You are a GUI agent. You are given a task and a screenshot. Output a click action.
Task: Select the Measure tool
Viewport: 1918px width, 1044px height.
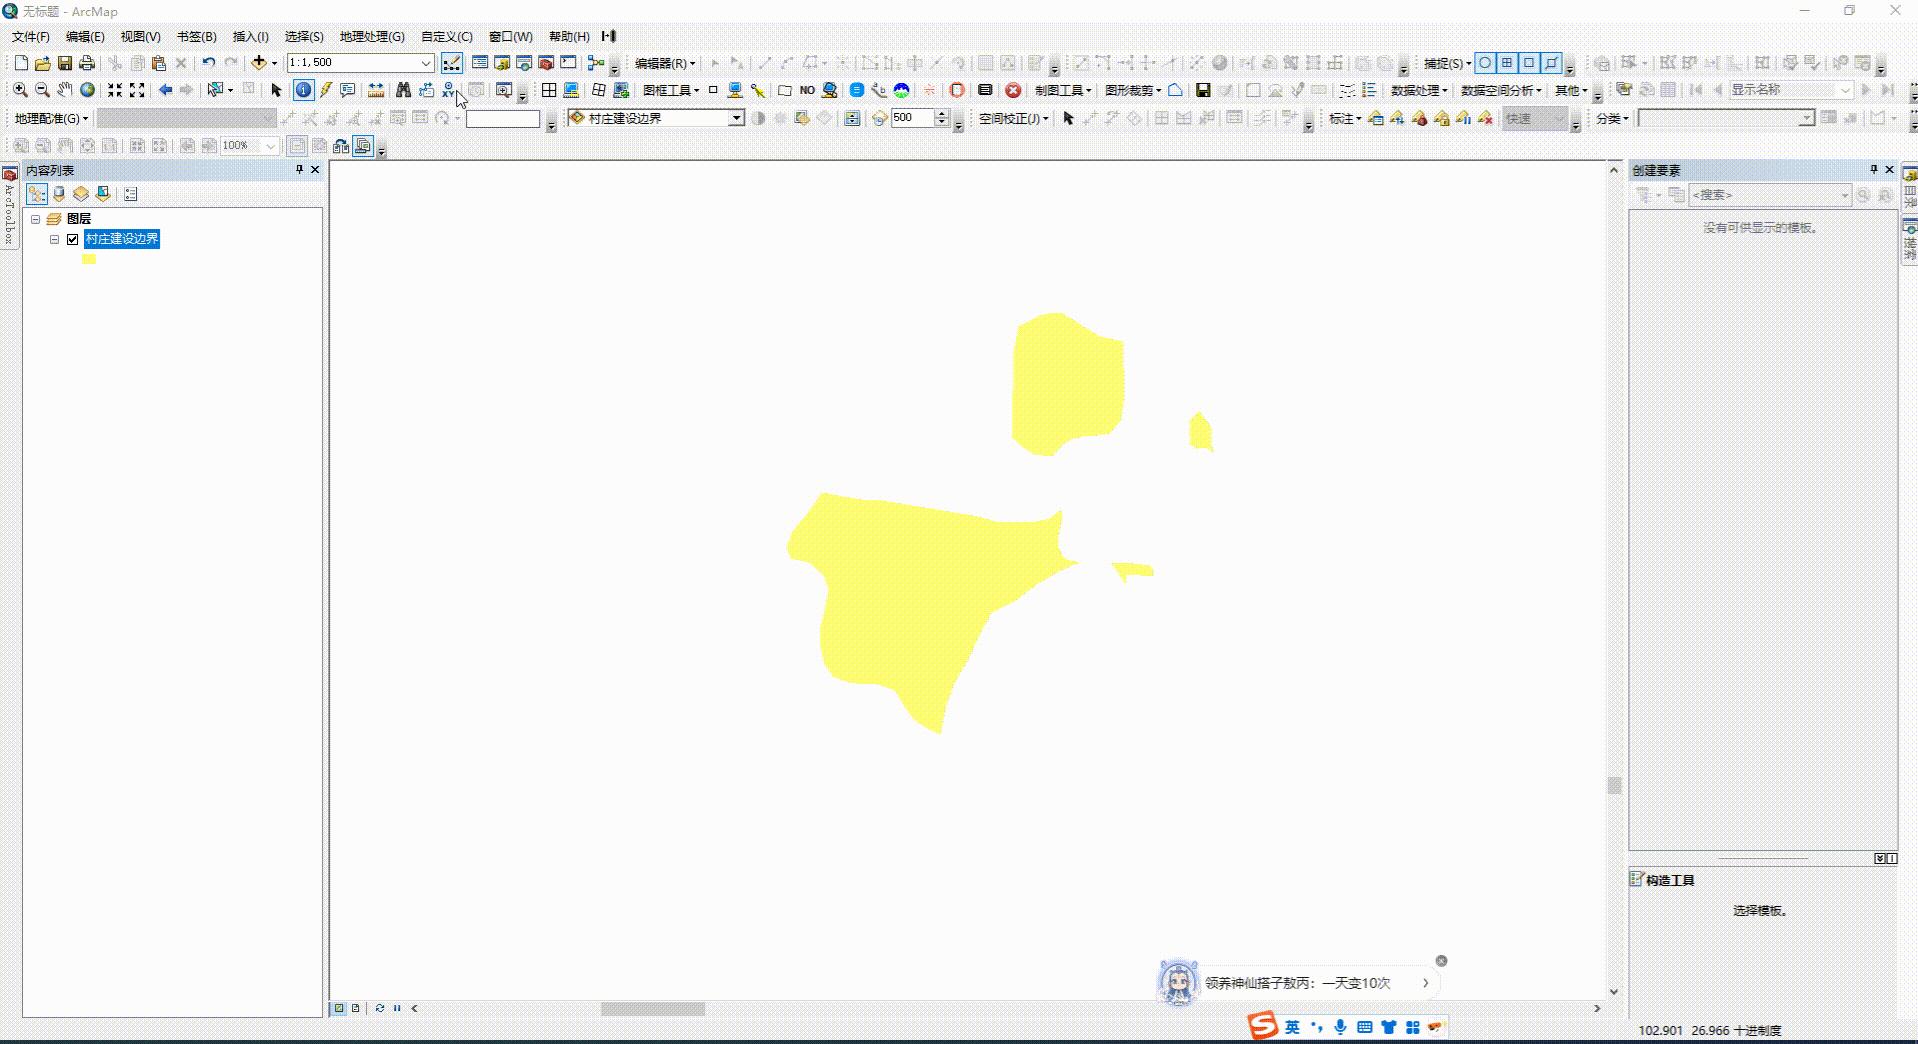(x=375, y=90)
